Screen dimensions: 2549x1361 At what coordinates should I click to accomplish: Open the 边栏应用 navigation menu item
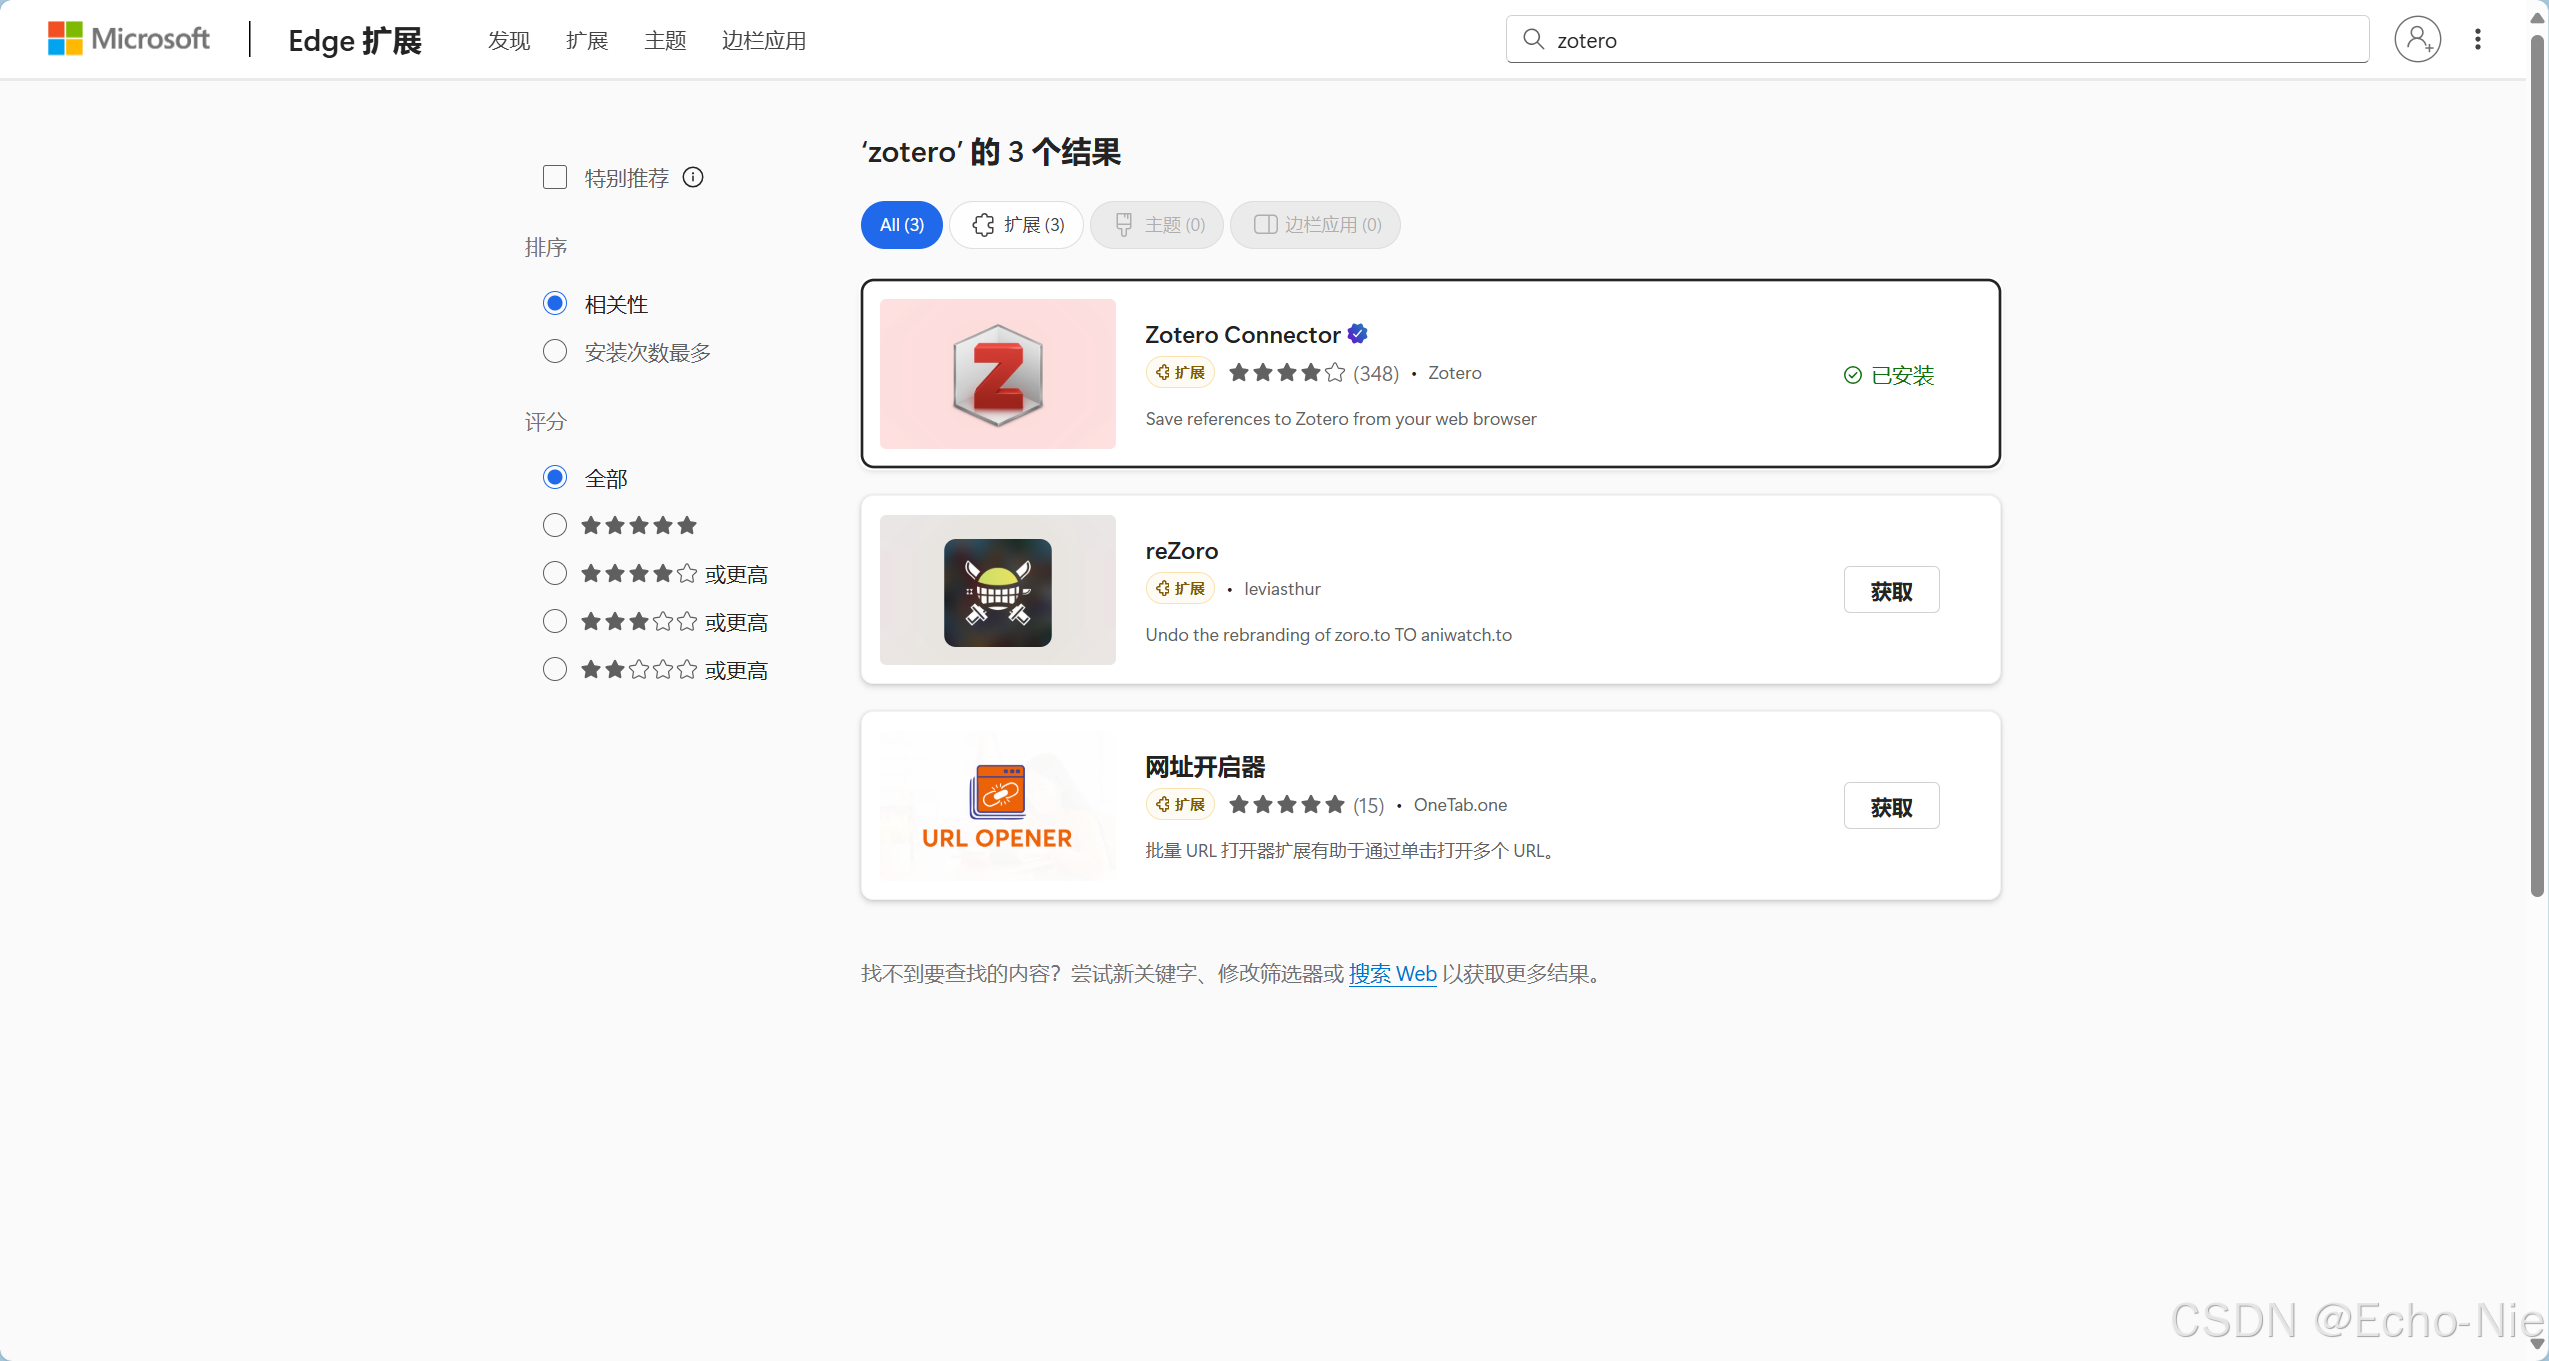(x=763, y=40)
